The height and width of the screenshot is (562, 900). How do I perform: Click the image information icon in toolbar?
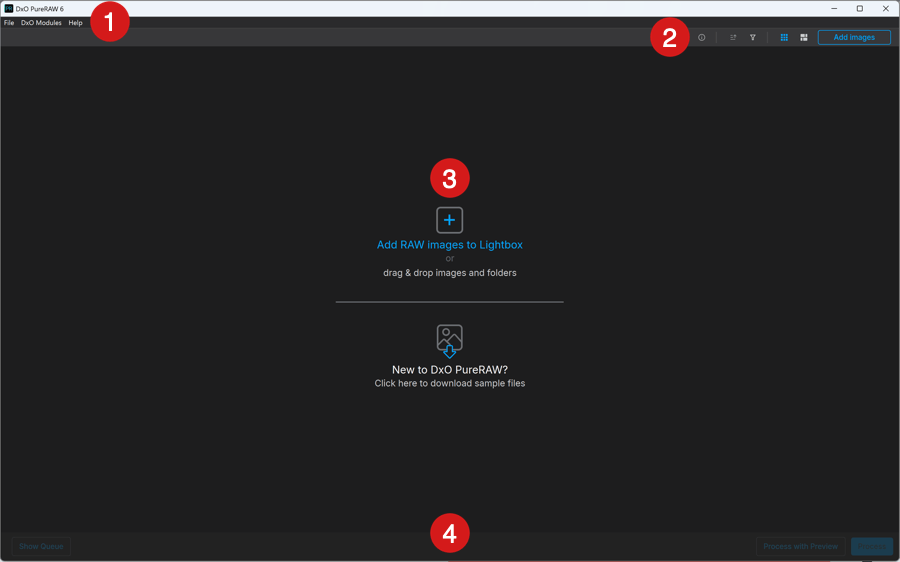pyautogui.click(x=701, y=37)
